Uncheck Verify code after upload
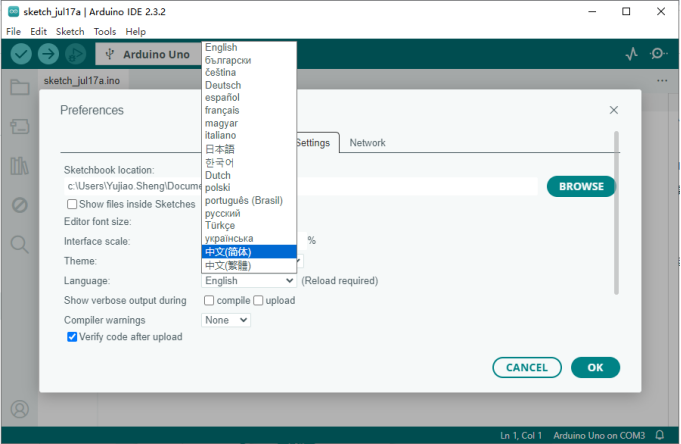 pyautogui.click(x=72, y=337)
